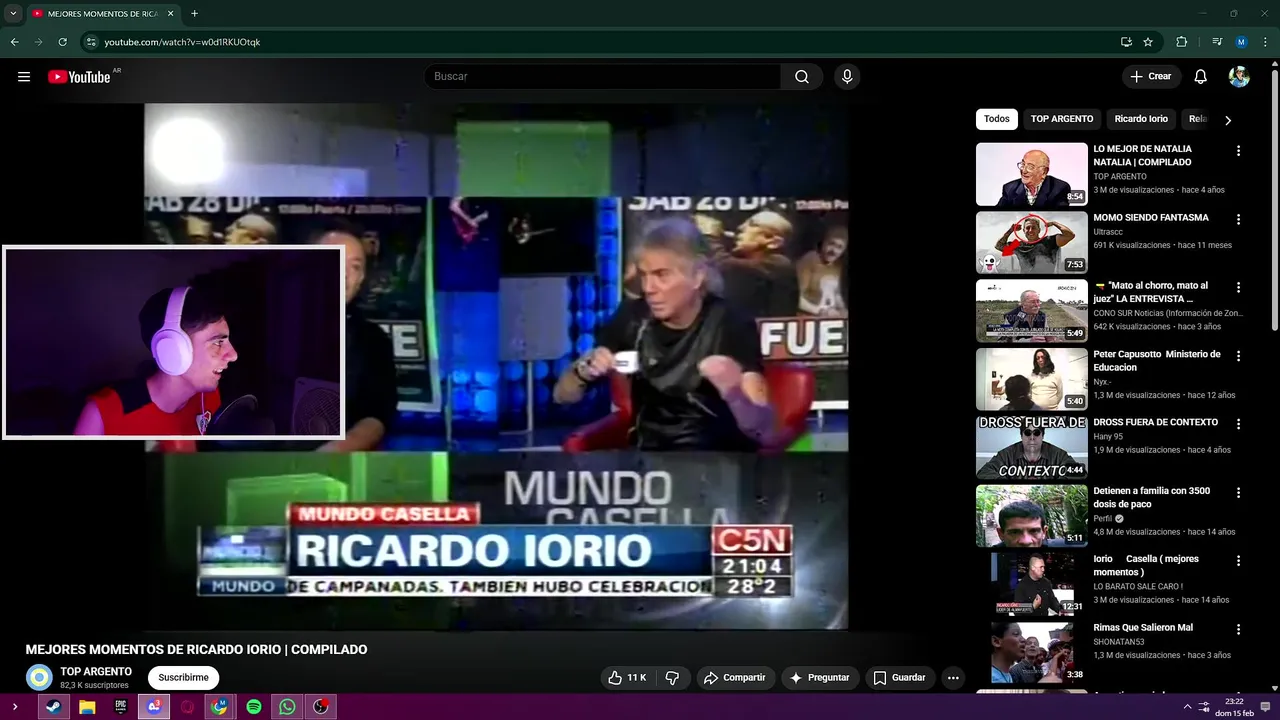
Task: Click into the Buscar search field
Action: pos(603,77)
